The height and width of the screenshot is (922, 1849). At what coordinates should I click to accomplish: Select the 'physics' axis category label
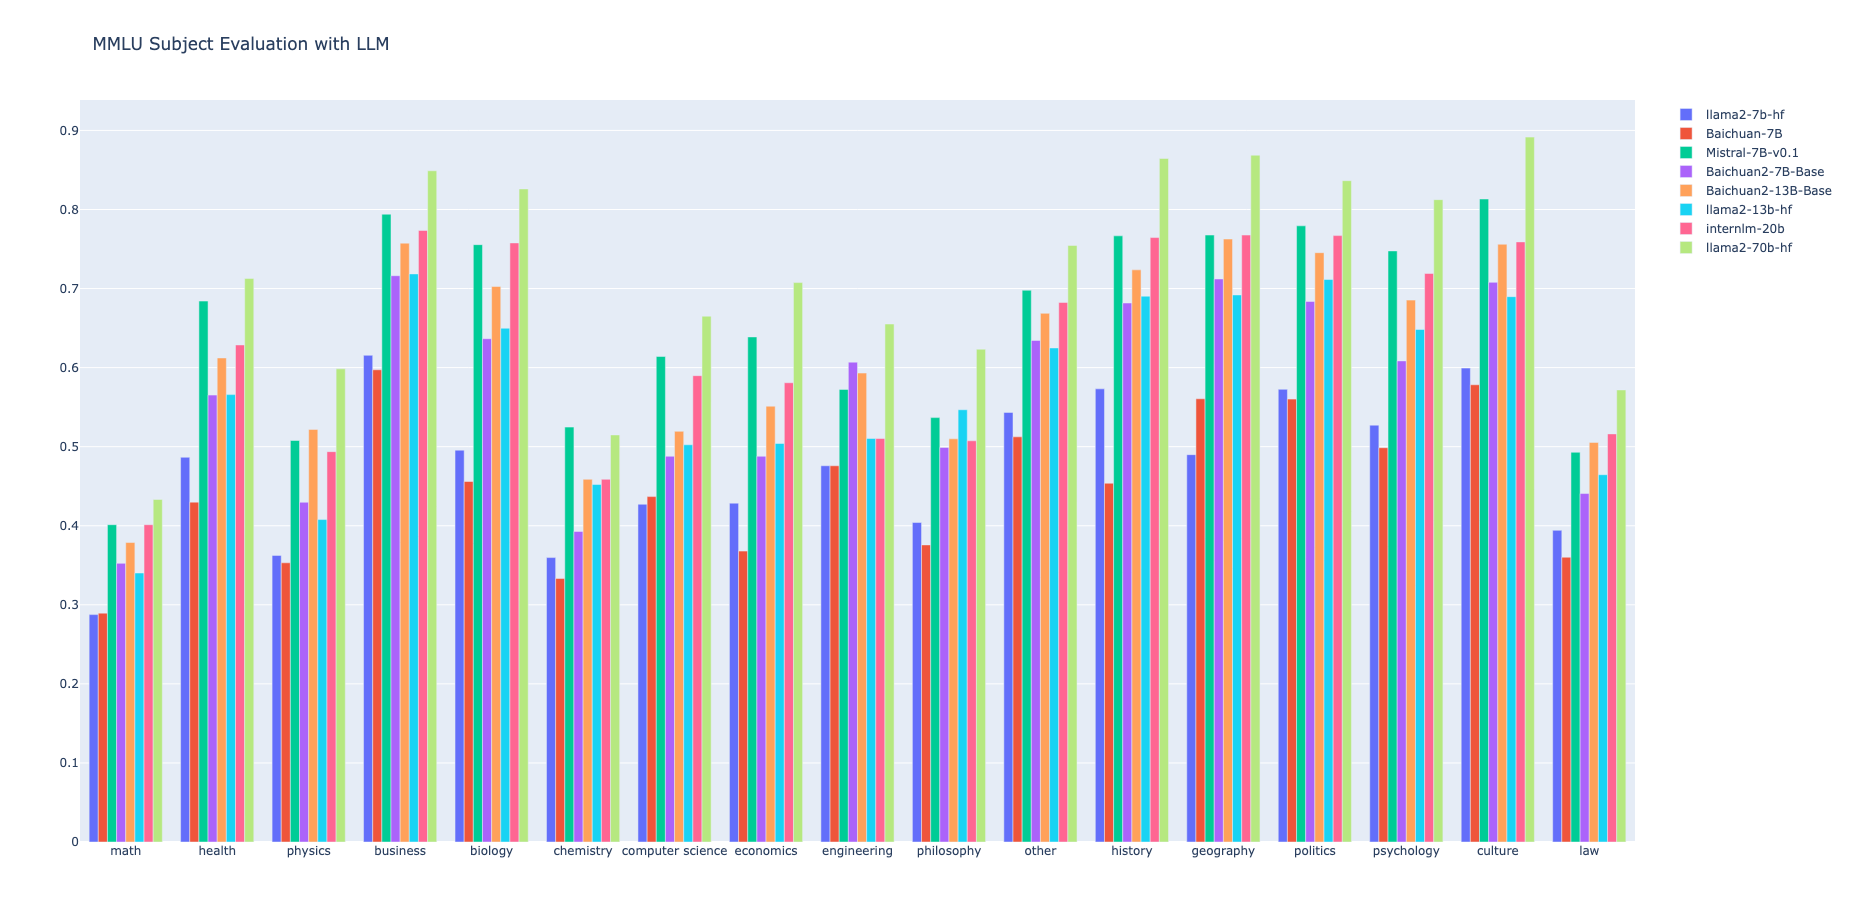[309, 851]
